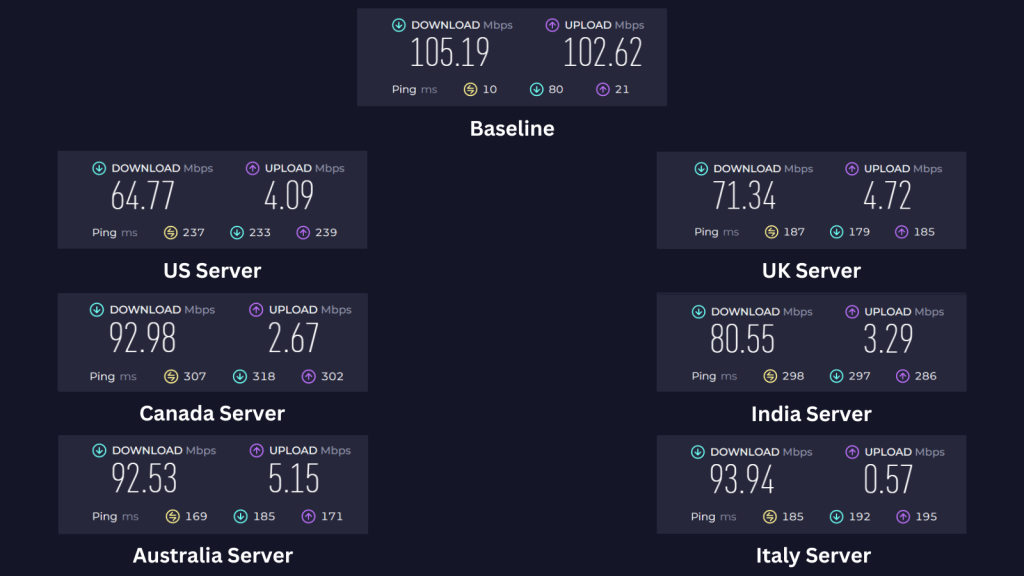1024x576 pixels.
Task: Click the Canada Server caption
Action: click(212, 413)
